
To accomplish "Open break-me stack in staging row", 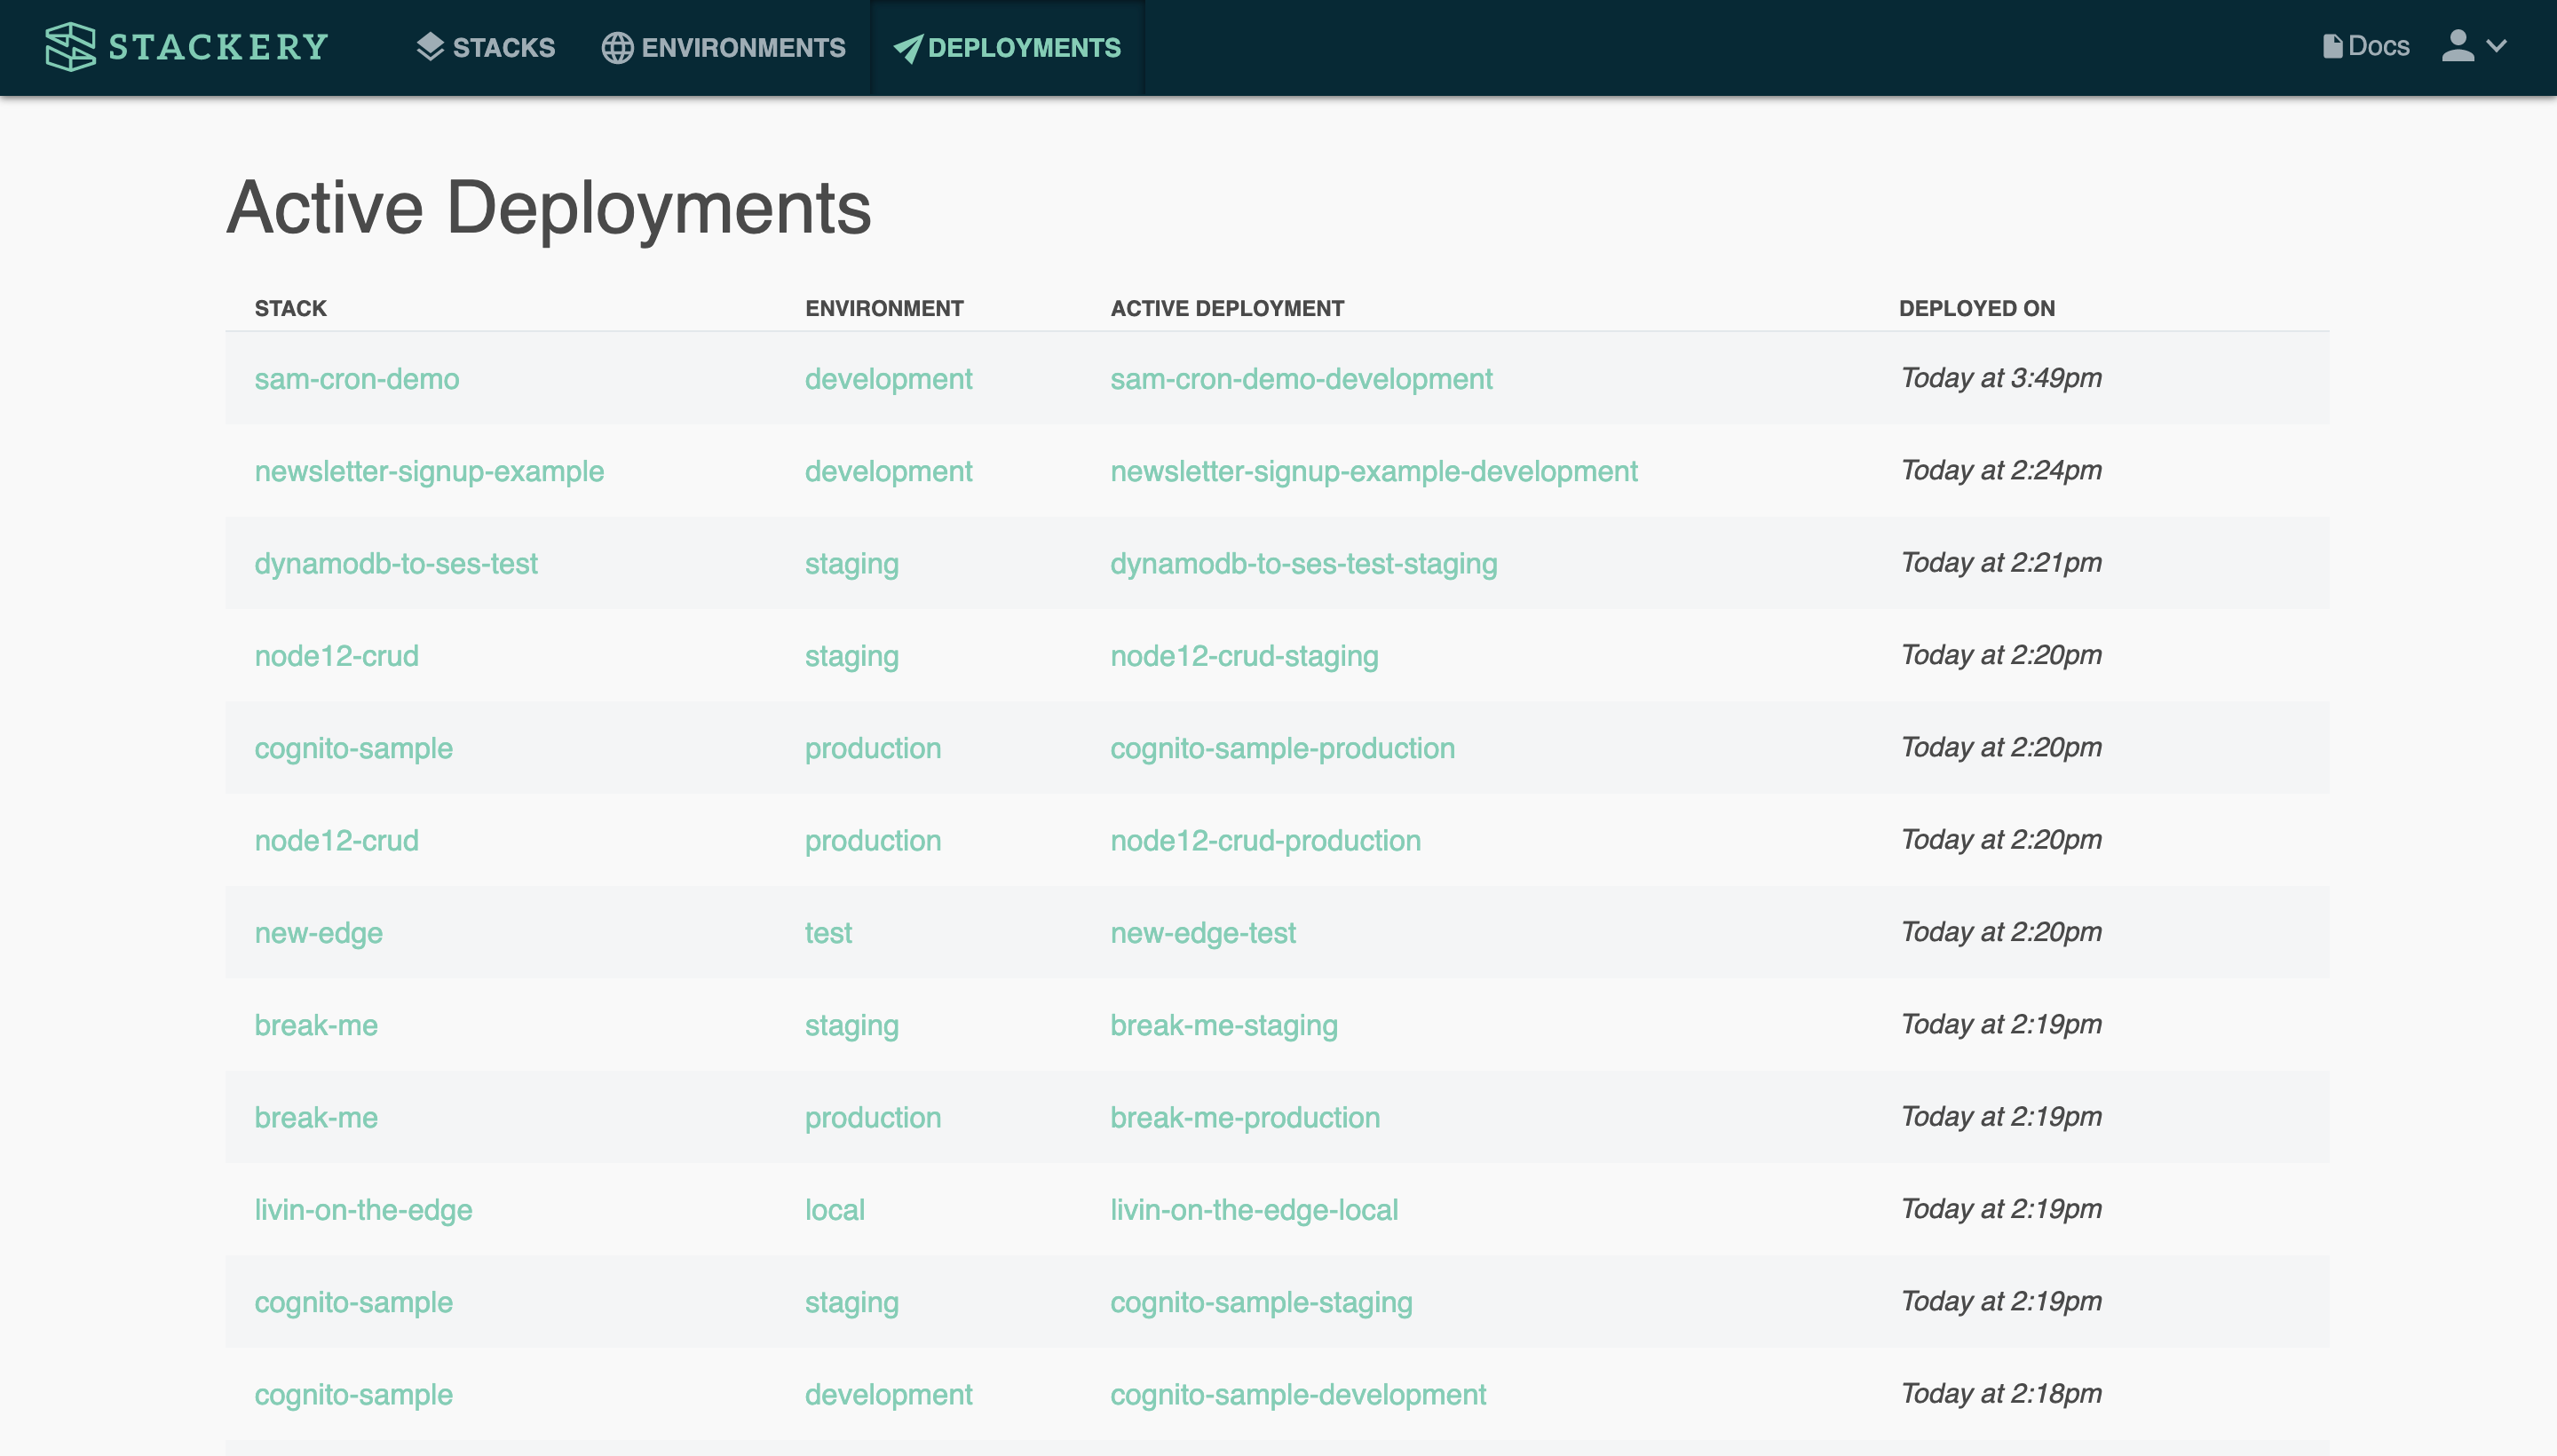I will pos(316,1025).
